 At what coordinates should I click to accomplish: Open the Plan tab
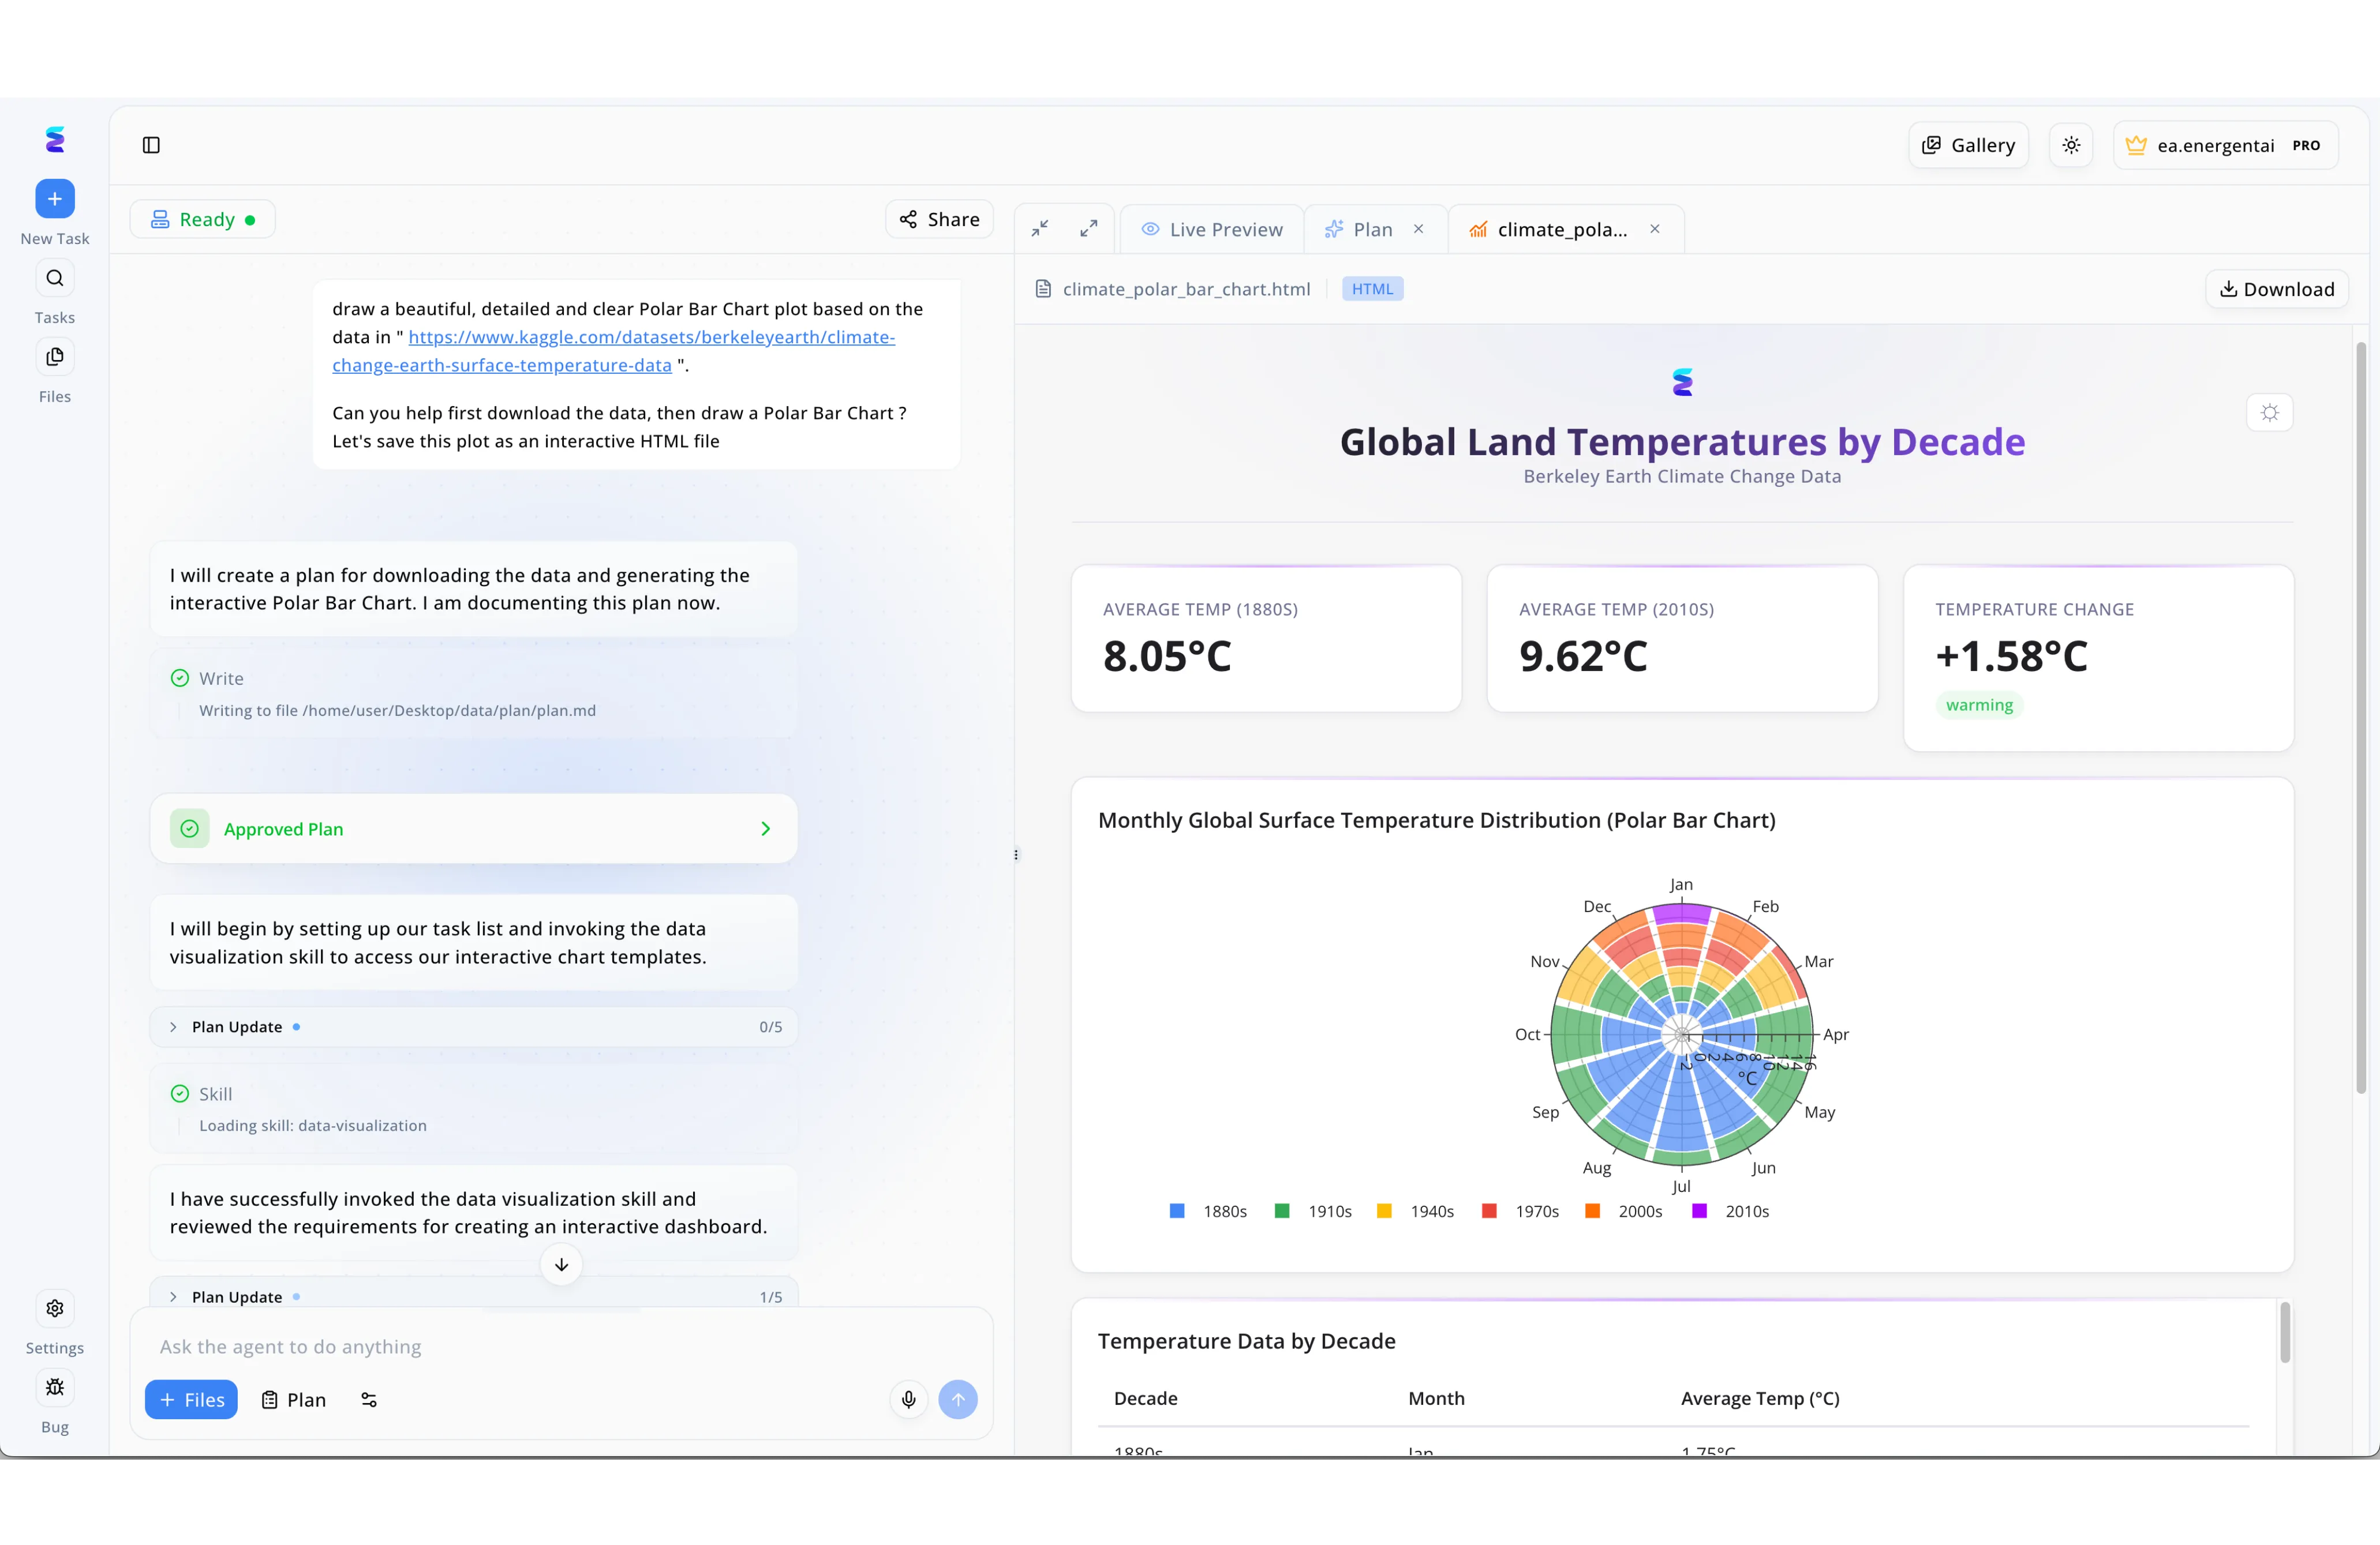(x=1368, y=229)
